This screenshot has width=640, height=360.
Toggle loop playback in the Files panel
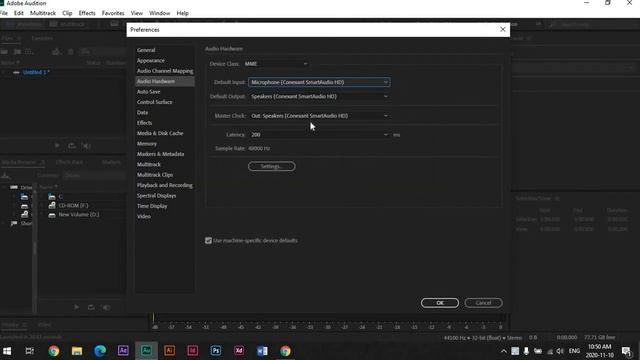(72, 146)
